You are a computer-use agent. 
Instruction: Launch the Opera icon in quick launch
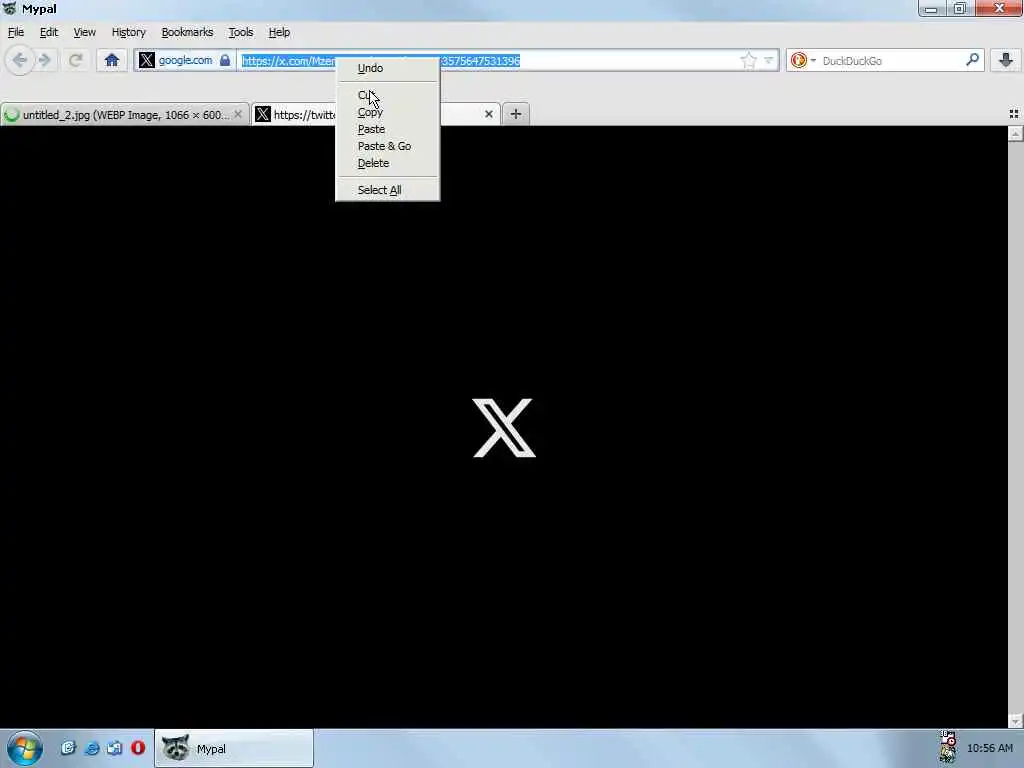pyautogui.click(x=138, y=748)
